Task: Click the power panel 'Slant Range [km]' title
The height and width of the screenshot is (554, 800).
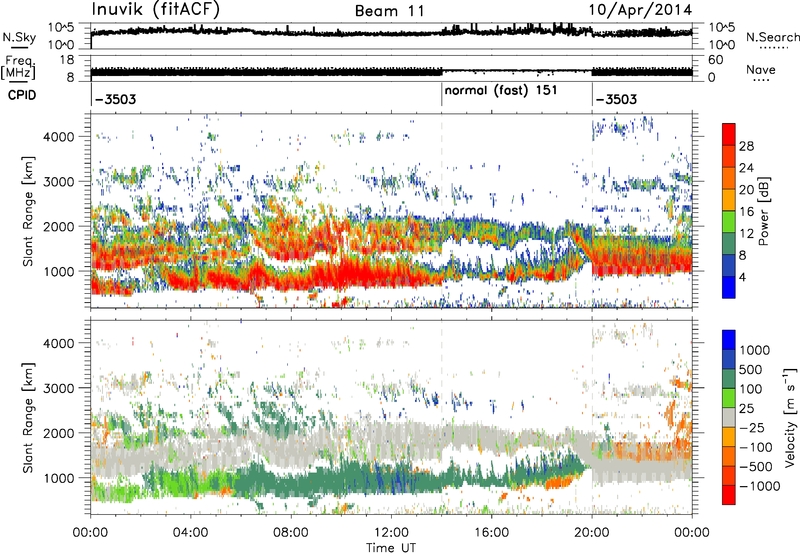Action: tap(28, 211)
